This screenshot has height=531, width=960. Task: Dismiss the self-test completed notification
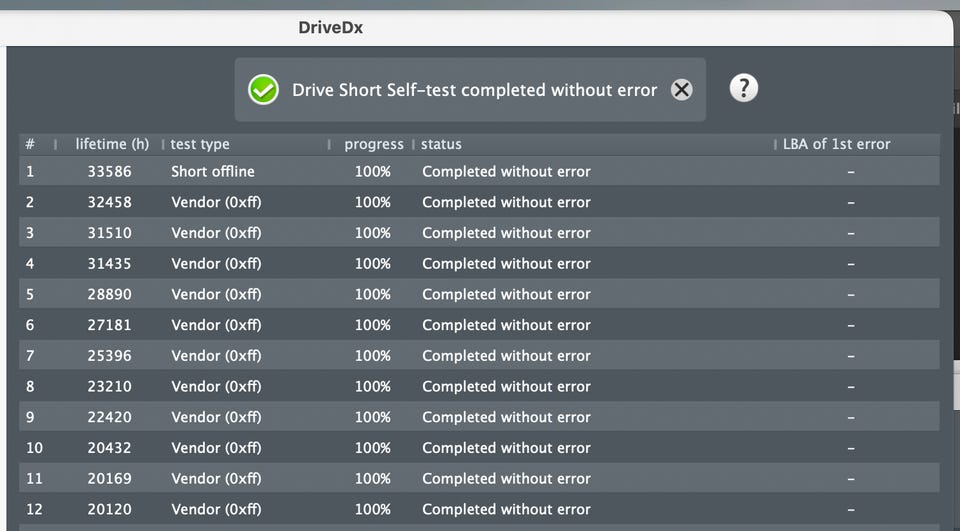[x=681, y=90]
